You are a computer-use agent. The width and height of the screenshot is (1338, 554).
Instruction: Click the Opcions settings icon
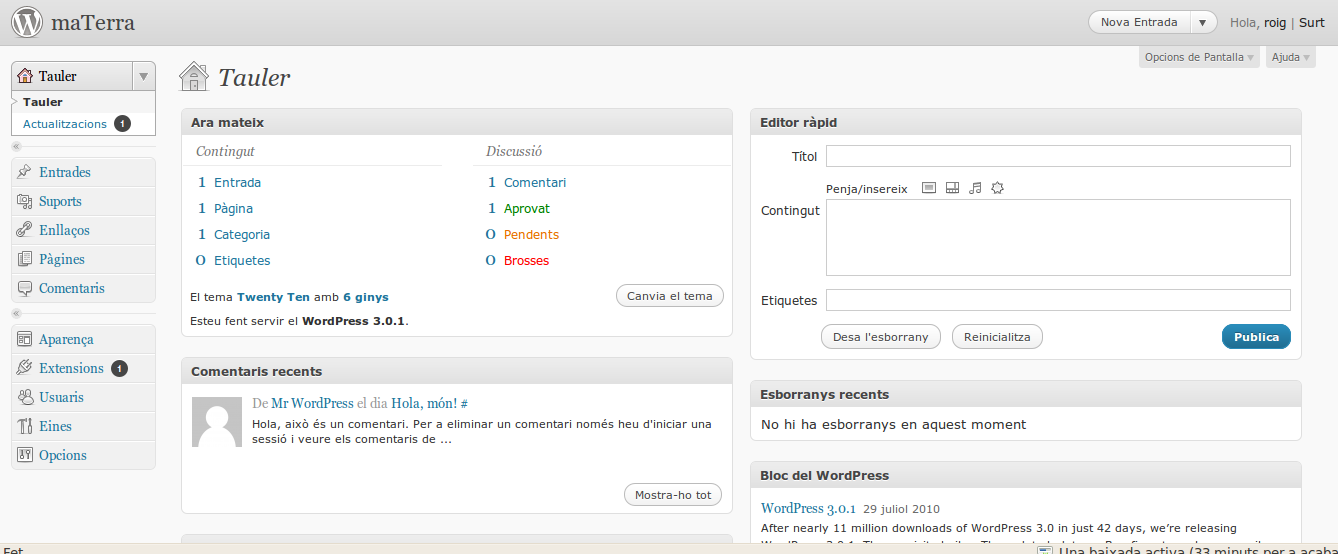[x=25, y=455]
